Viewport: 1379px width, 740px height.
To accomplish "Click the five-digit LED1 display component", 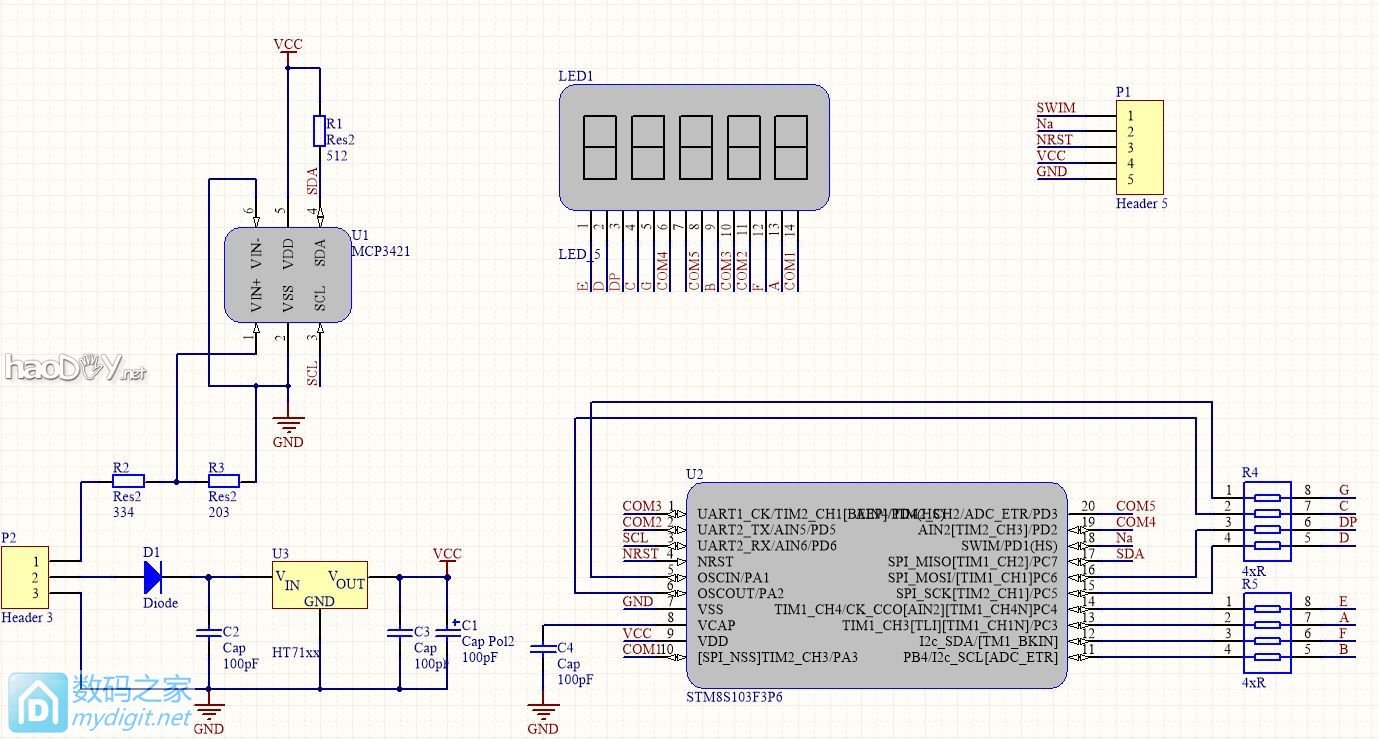I will pyautogui.click(x=693, y=146).
